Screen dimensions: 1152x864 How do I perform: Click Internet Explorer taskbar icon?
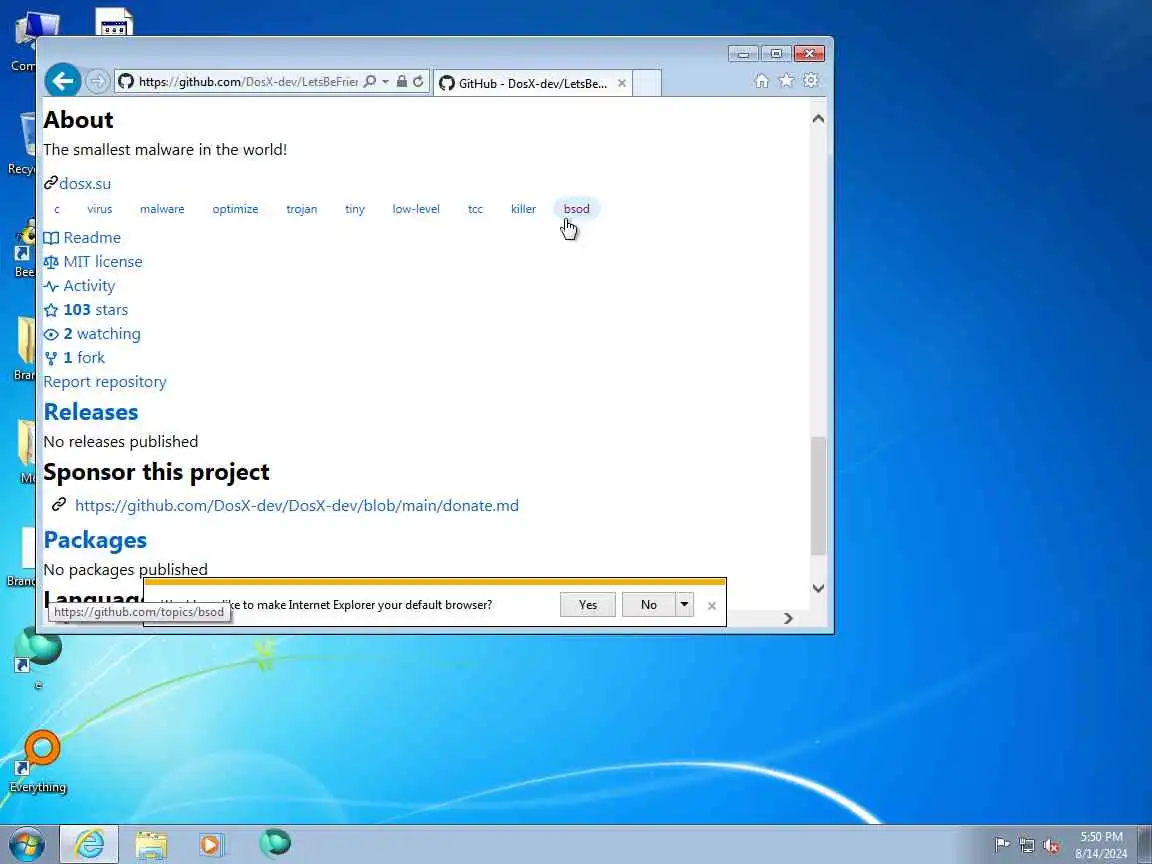(x=89, y=844)
